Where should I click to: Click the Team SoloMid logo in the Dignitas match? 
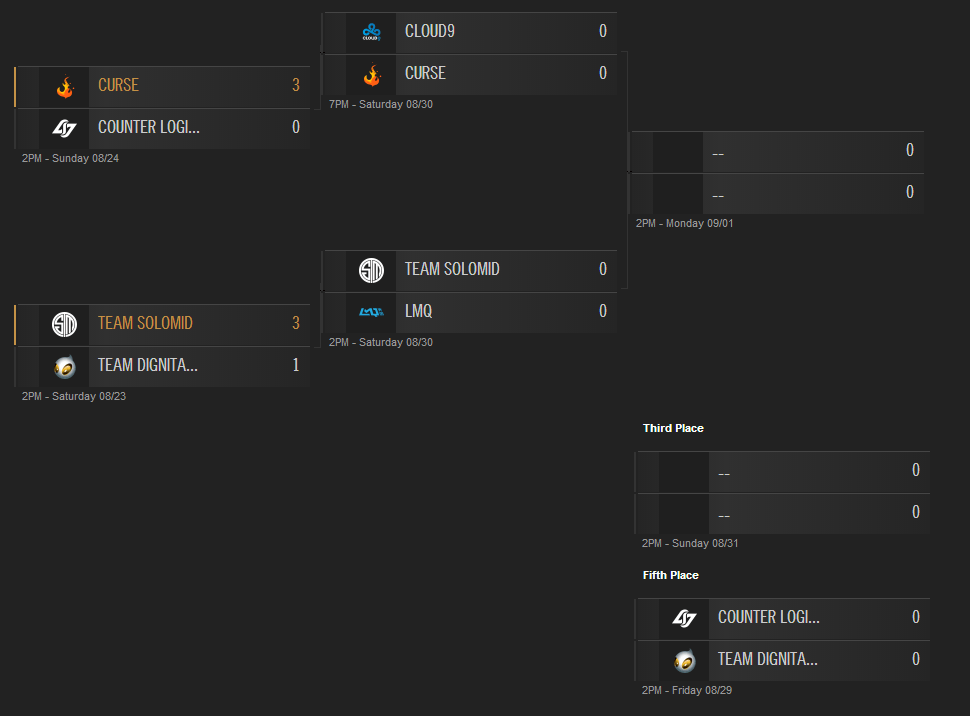pyautogui.click(x=65, y=324)
